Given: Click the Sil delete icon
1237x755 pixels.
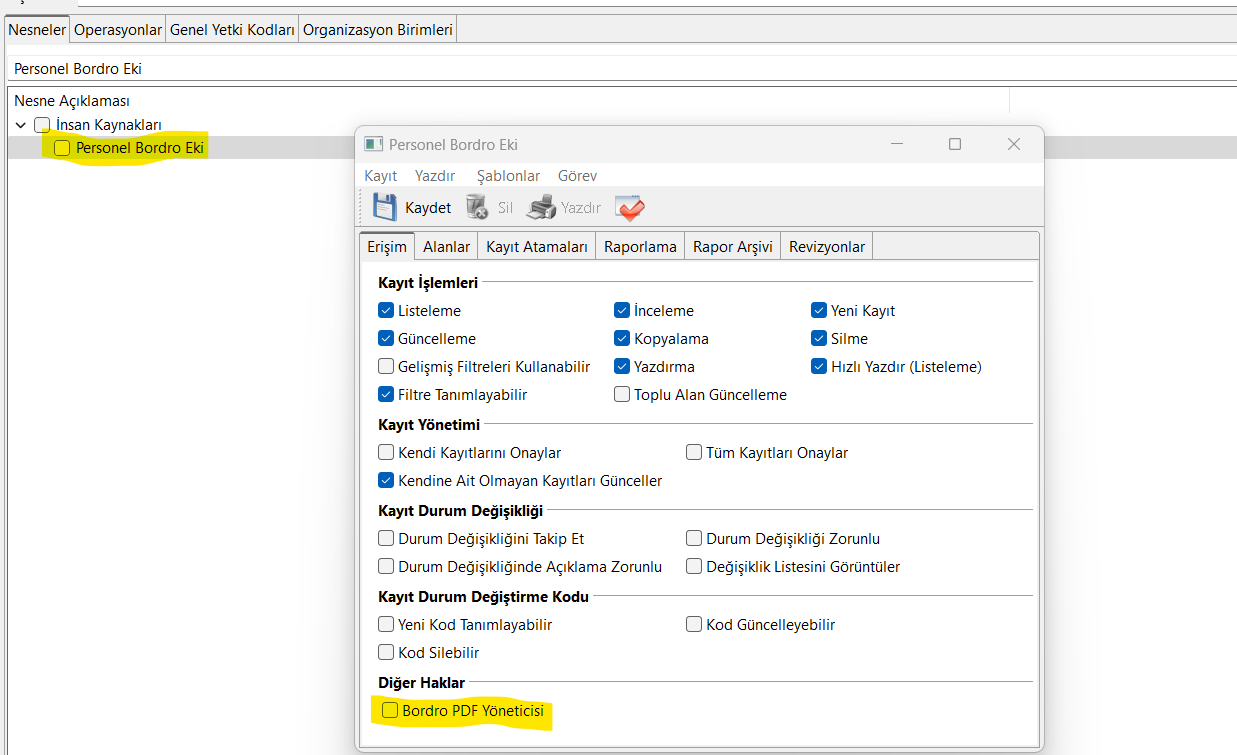Looking at the screenshot, I should pyautogui.click(x=477, y=207).
